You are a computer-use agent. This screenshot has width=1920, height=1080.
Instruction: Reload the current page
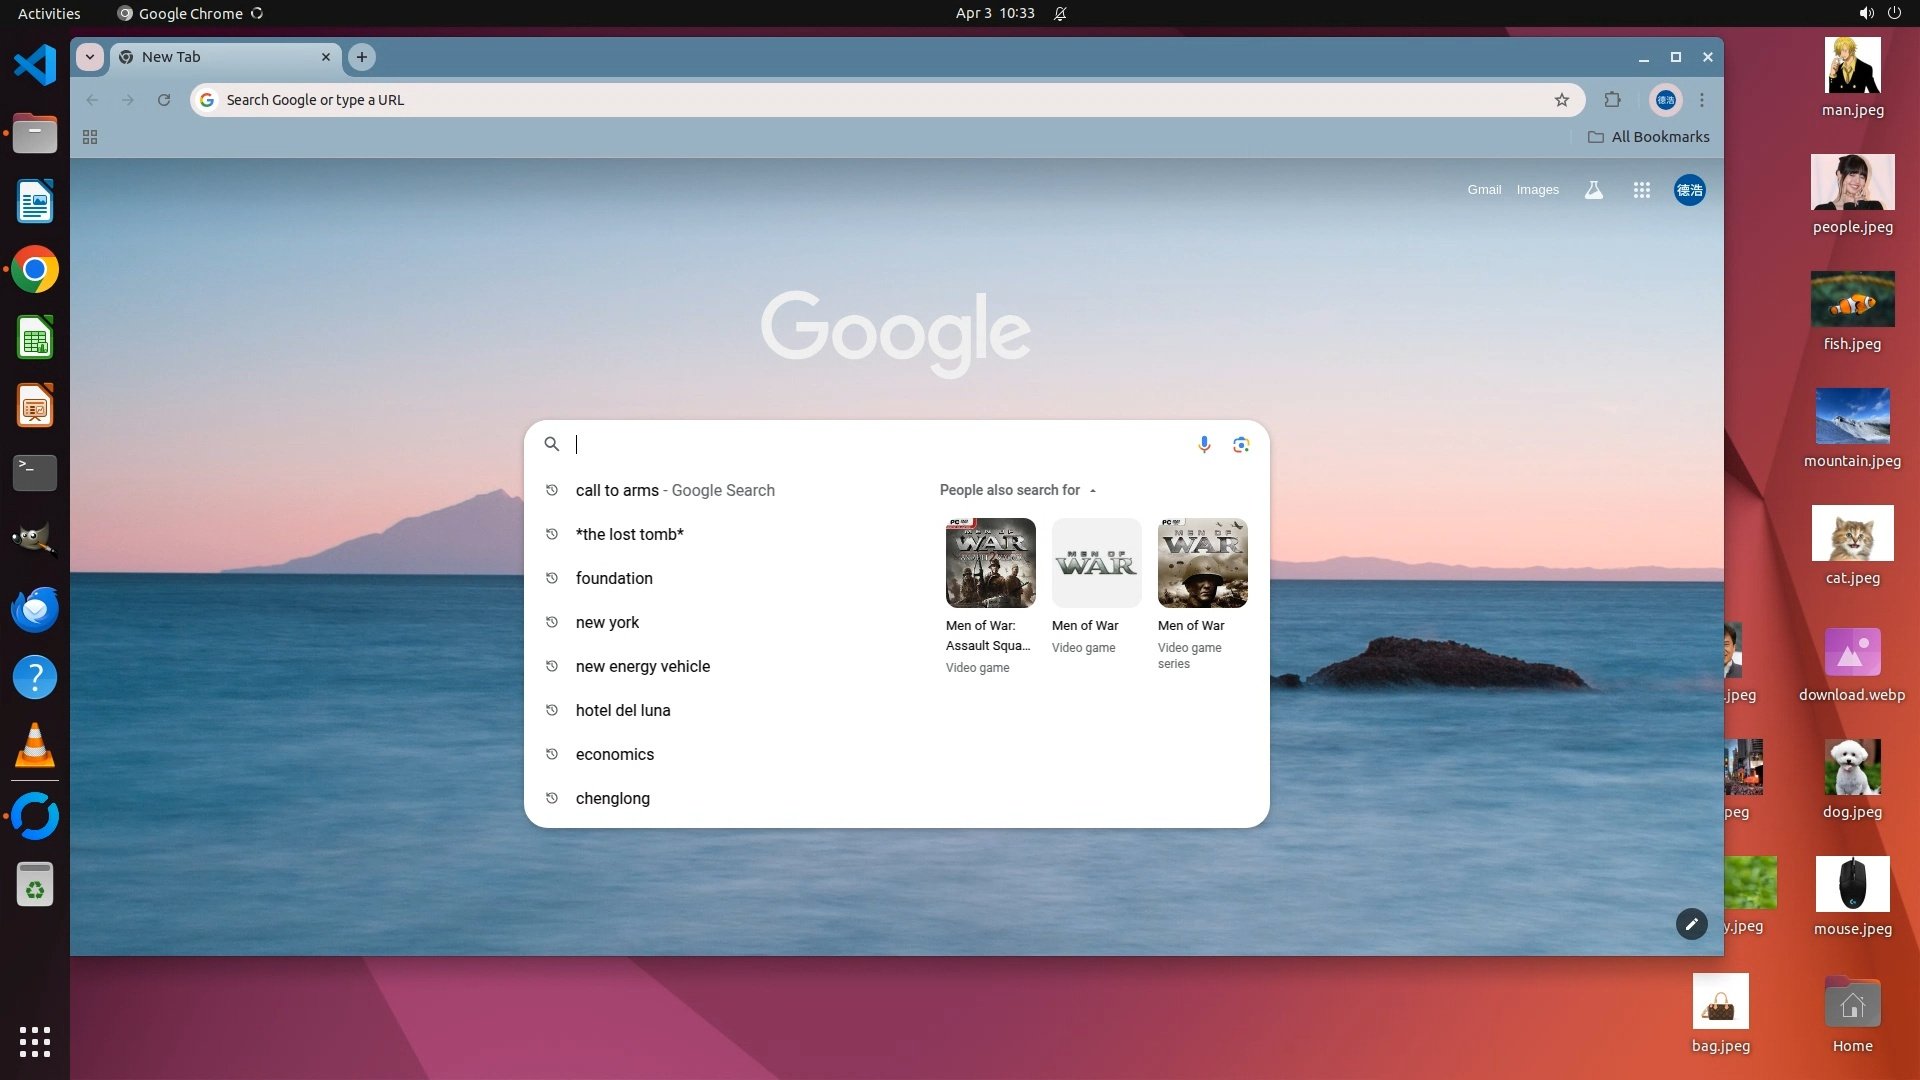point(164,100)
